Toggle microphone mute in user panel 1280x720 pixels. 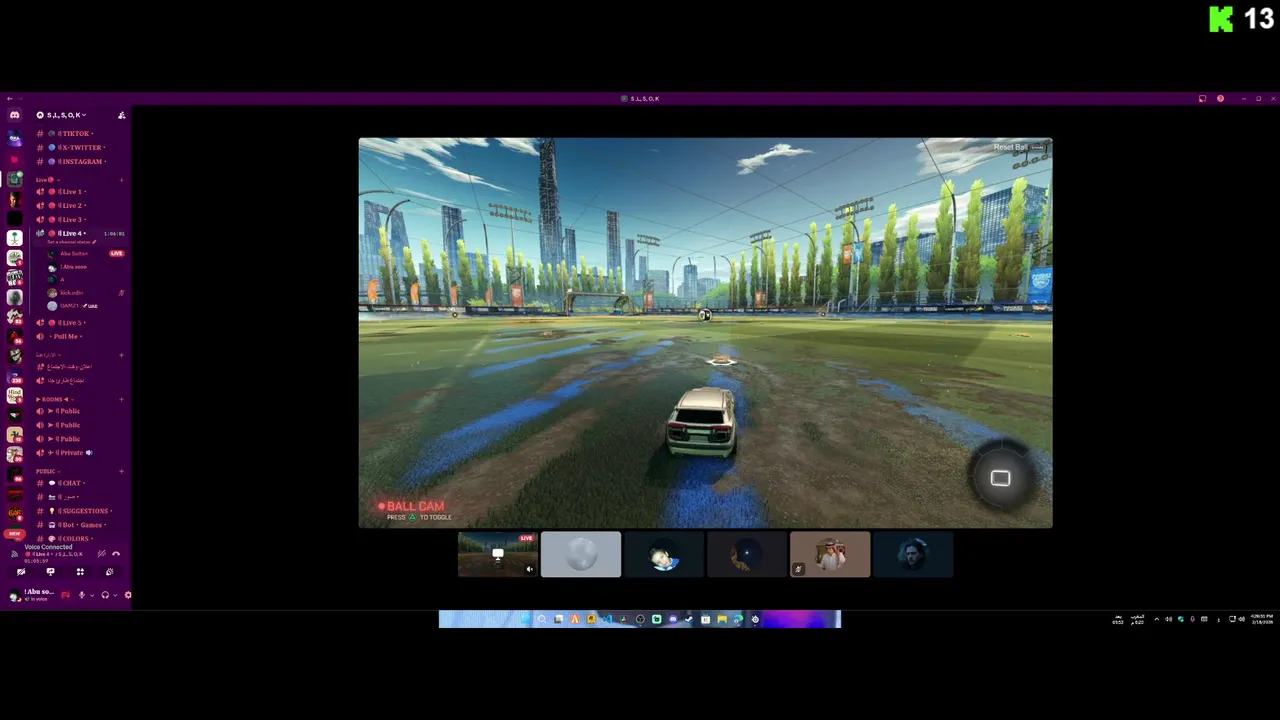coord(82,595)
